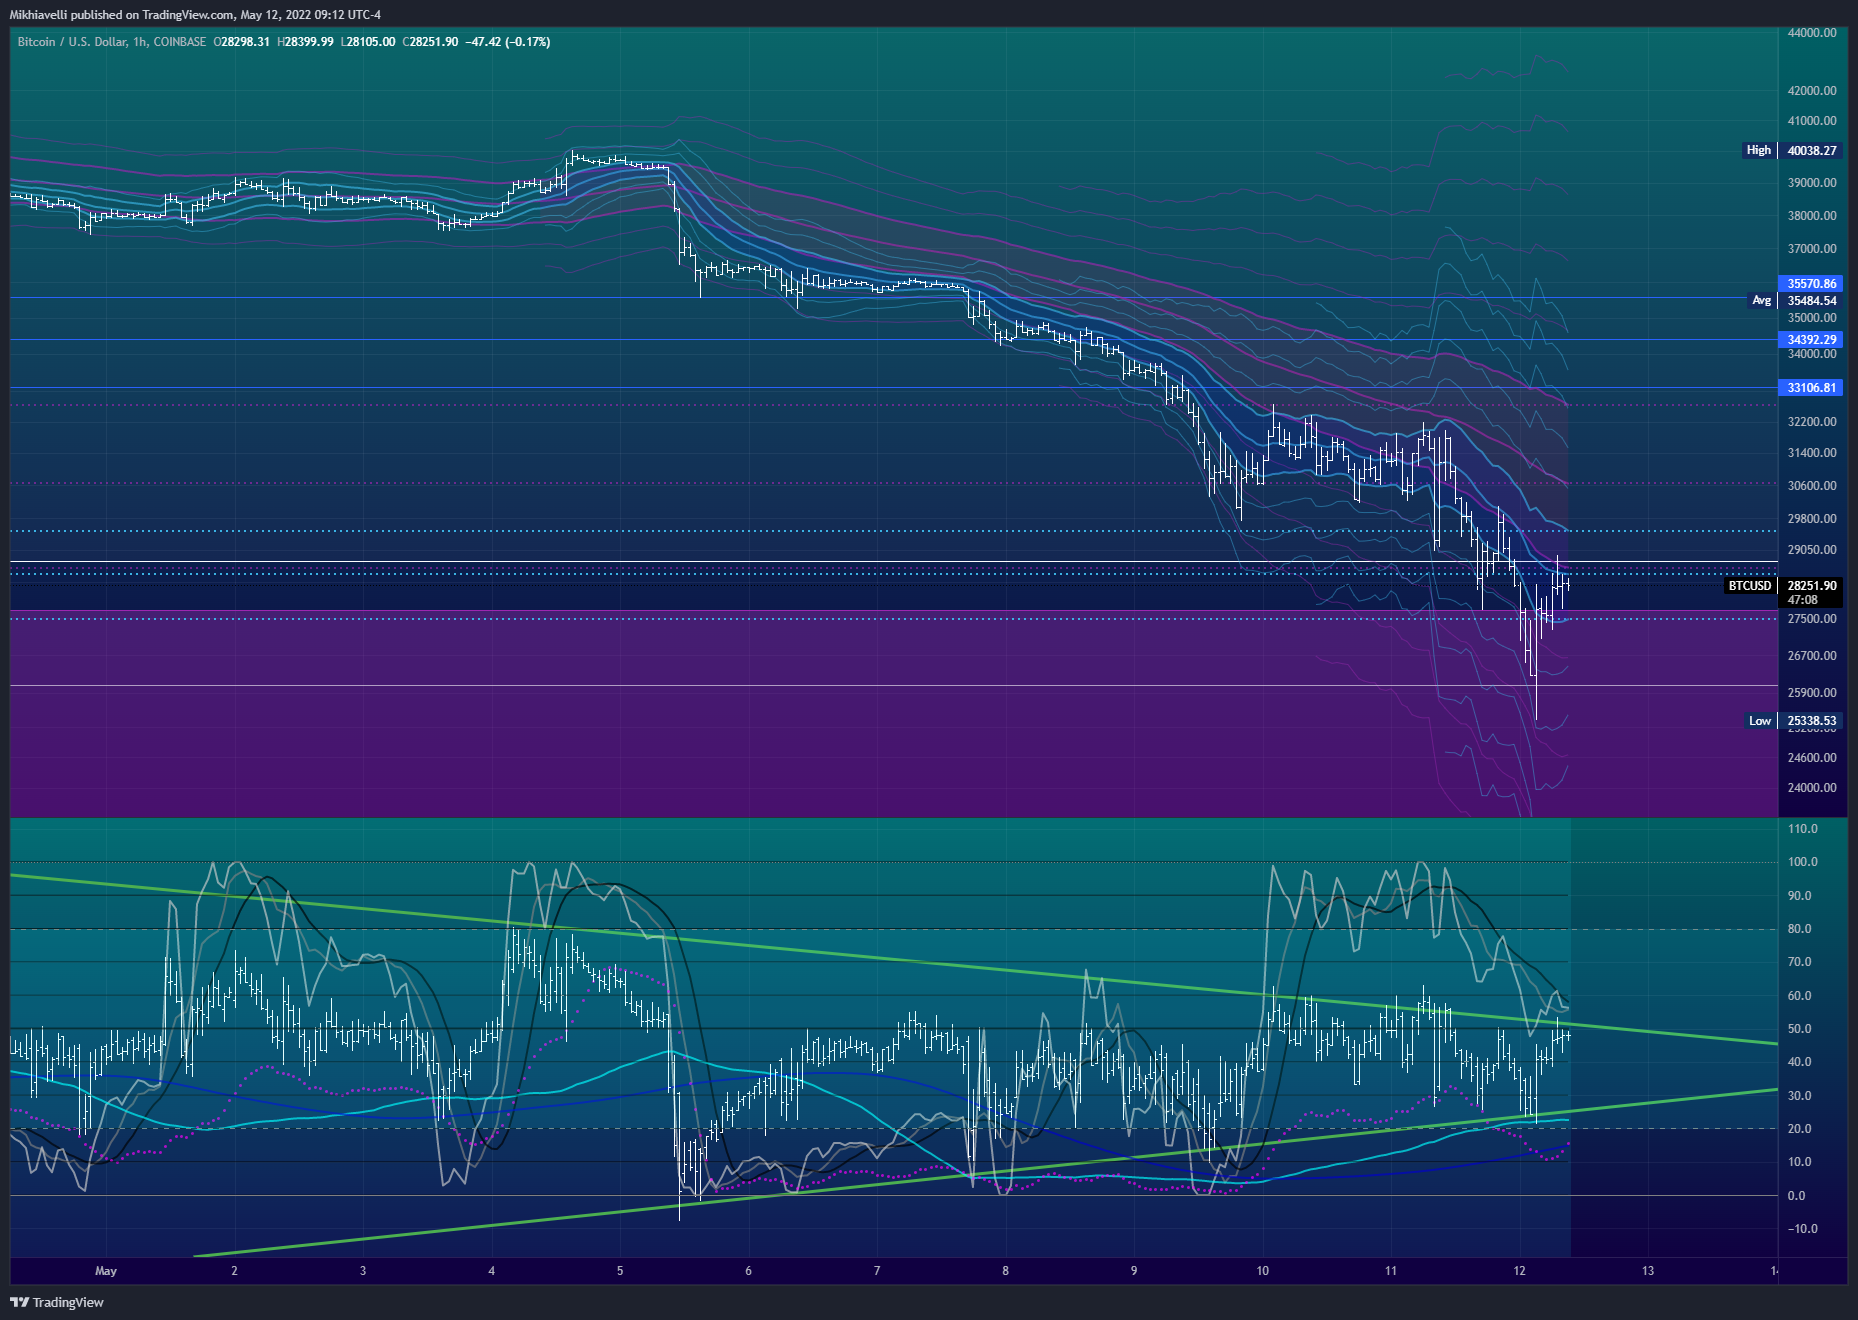Screen dimensions: 1858x1320
Task: Click the 27500.00 tick on price scale
Action: 1812,619
